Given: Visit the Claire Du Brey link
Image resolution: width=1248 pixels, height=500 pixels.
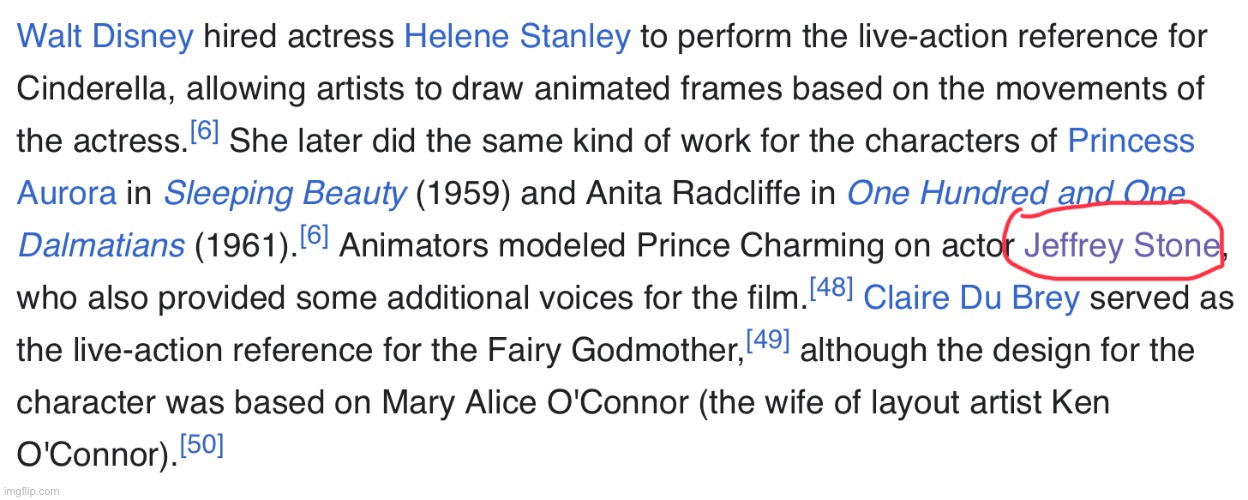Looking at the screenshot, I should pyautogui.click(x=970, y=297).
